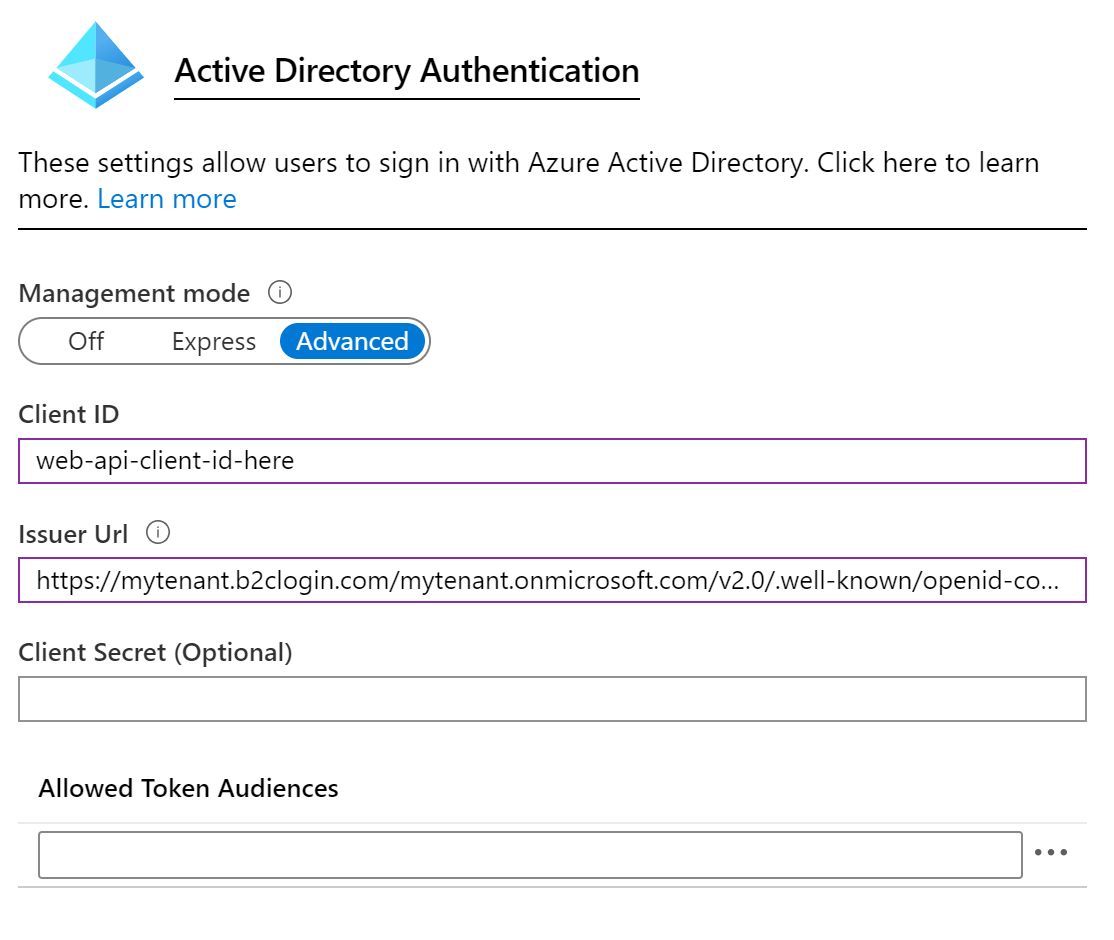Click the Client ID label
This screenshot has height=940, width=1114.
coord(69,414)
